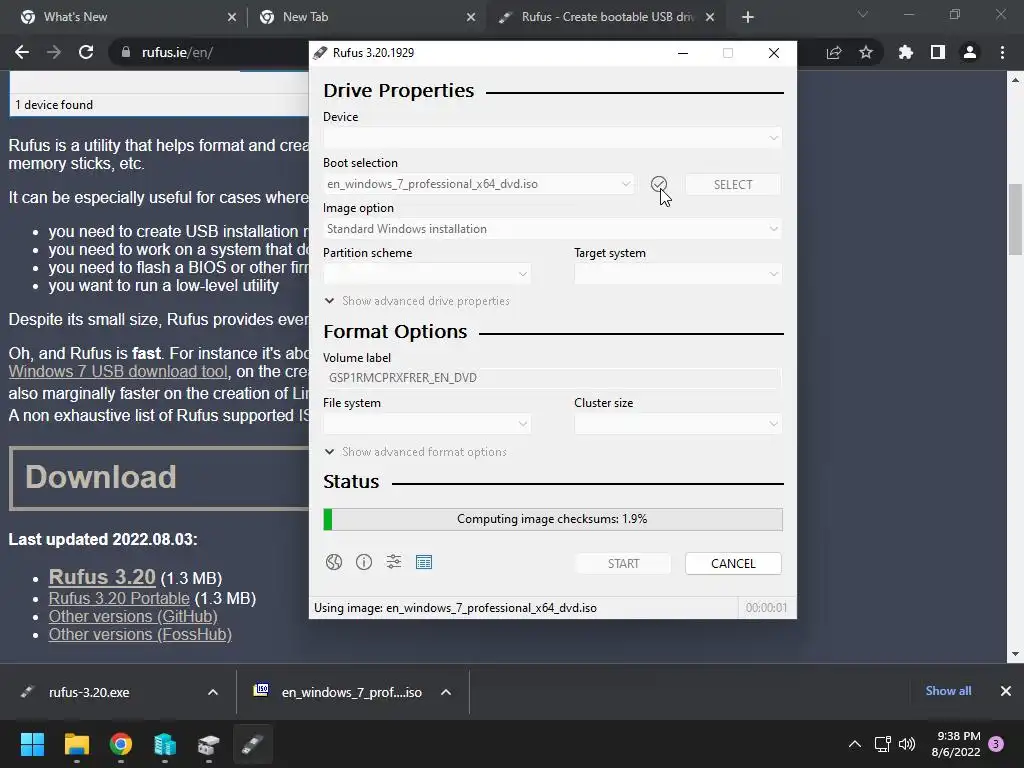Click Show all downloads

pyautogui.click(x=948, y=691)
